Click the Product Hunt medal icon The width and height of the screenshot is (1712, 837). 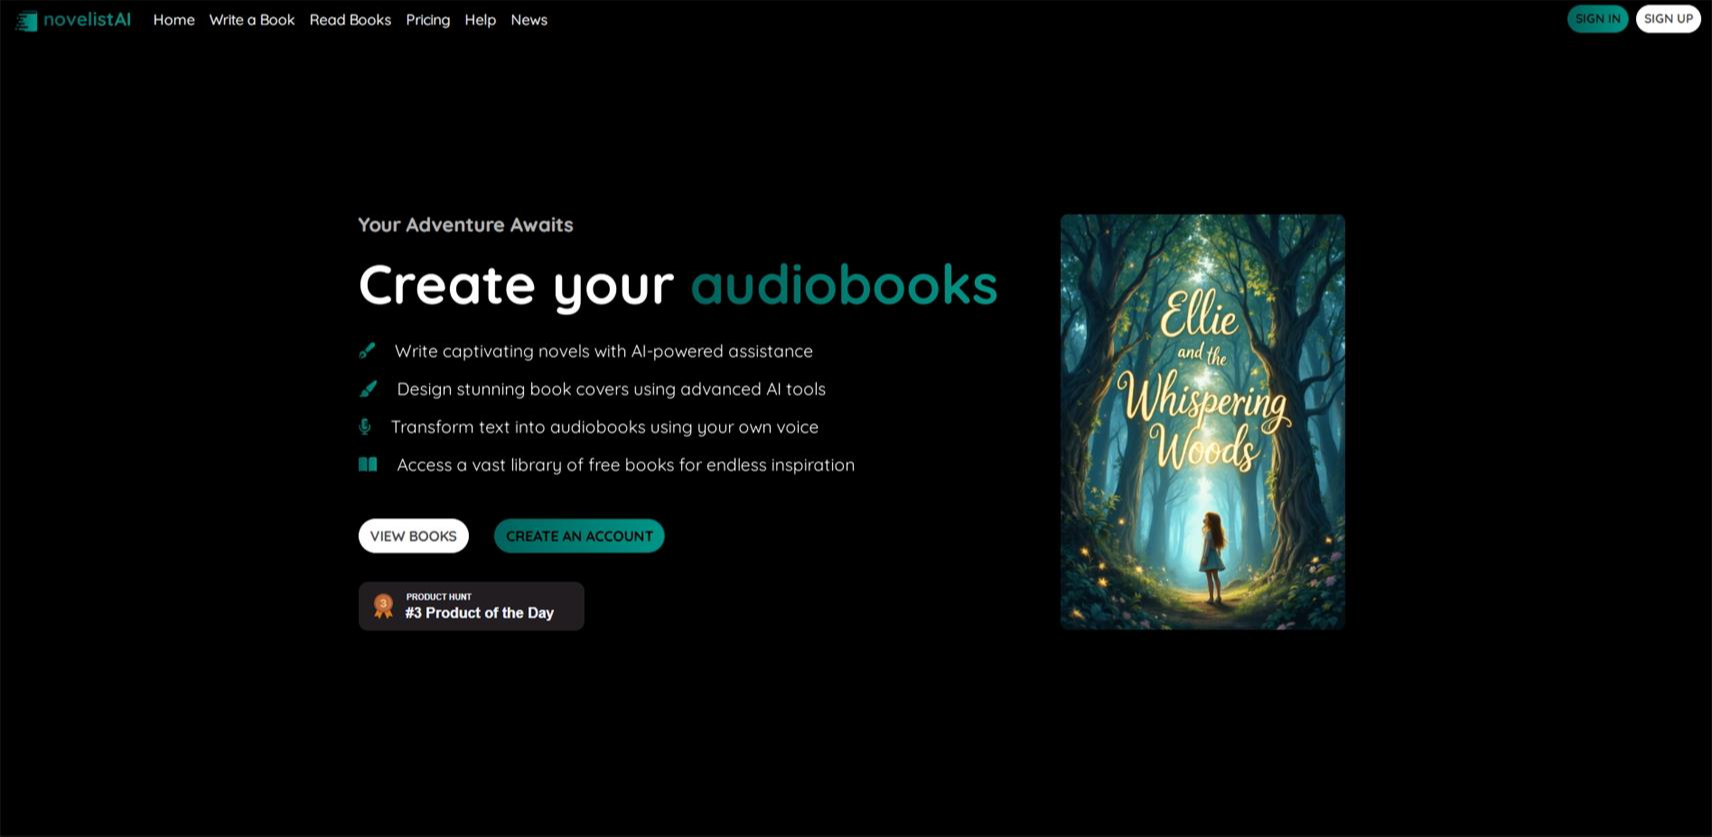383,606
